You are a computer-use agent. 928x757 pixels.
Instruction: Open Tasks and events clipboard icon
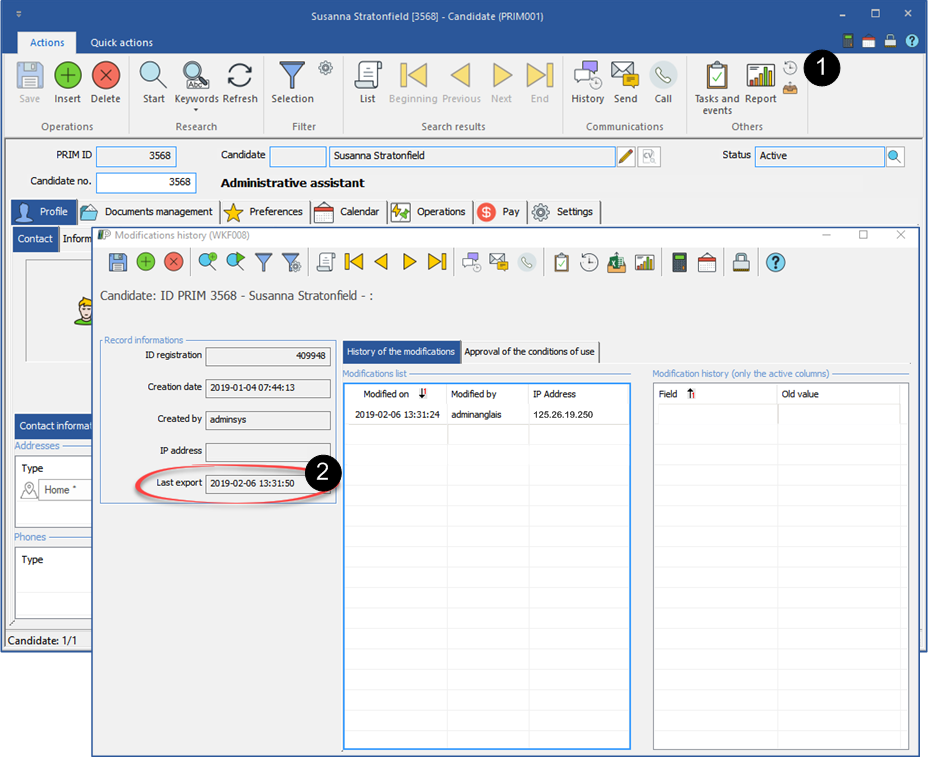coord(717,76)
